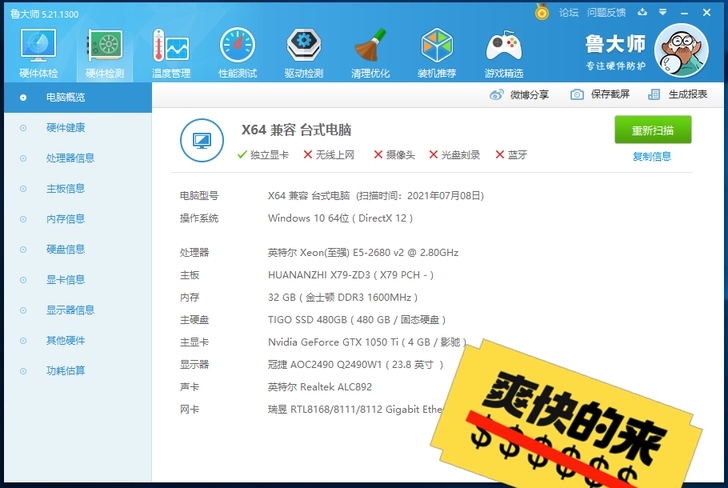Select 处理器信息 in sidebar
The height and width of the screenshot is (488, 728).
tap(78, 158)
